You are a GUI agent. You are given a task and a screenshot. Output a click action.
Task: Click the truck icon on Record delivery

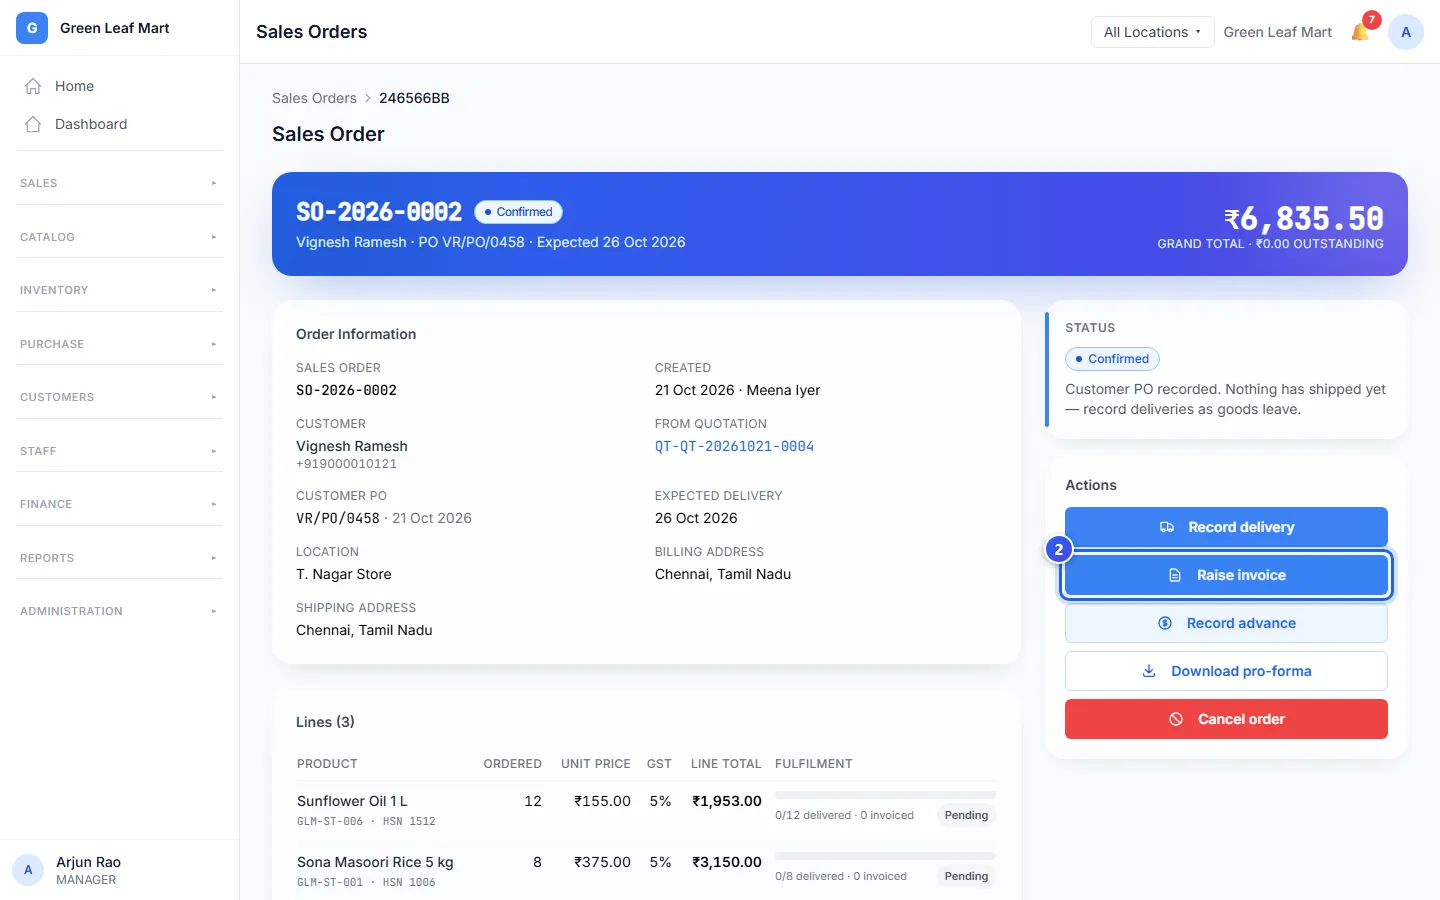click(1166, 527)
